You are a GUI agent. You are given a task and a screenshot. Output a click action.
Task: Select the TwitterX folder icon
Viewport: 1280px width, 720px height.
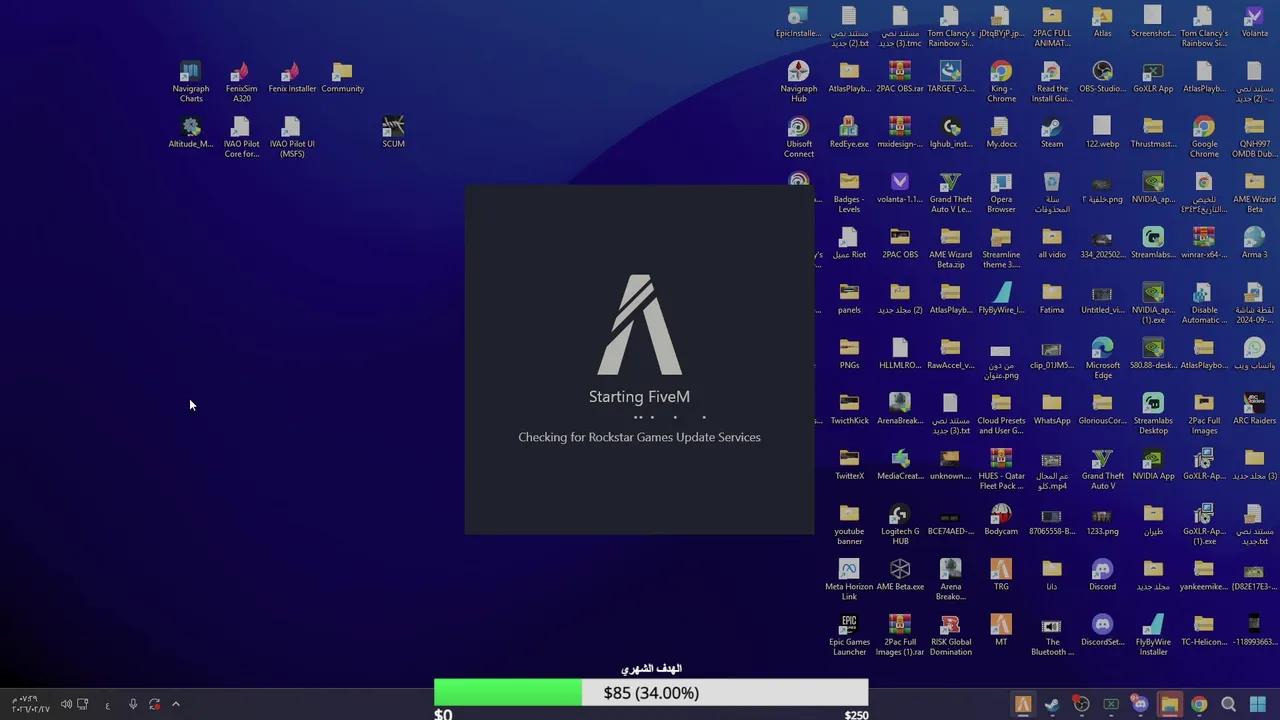click(x=849, y=464)
